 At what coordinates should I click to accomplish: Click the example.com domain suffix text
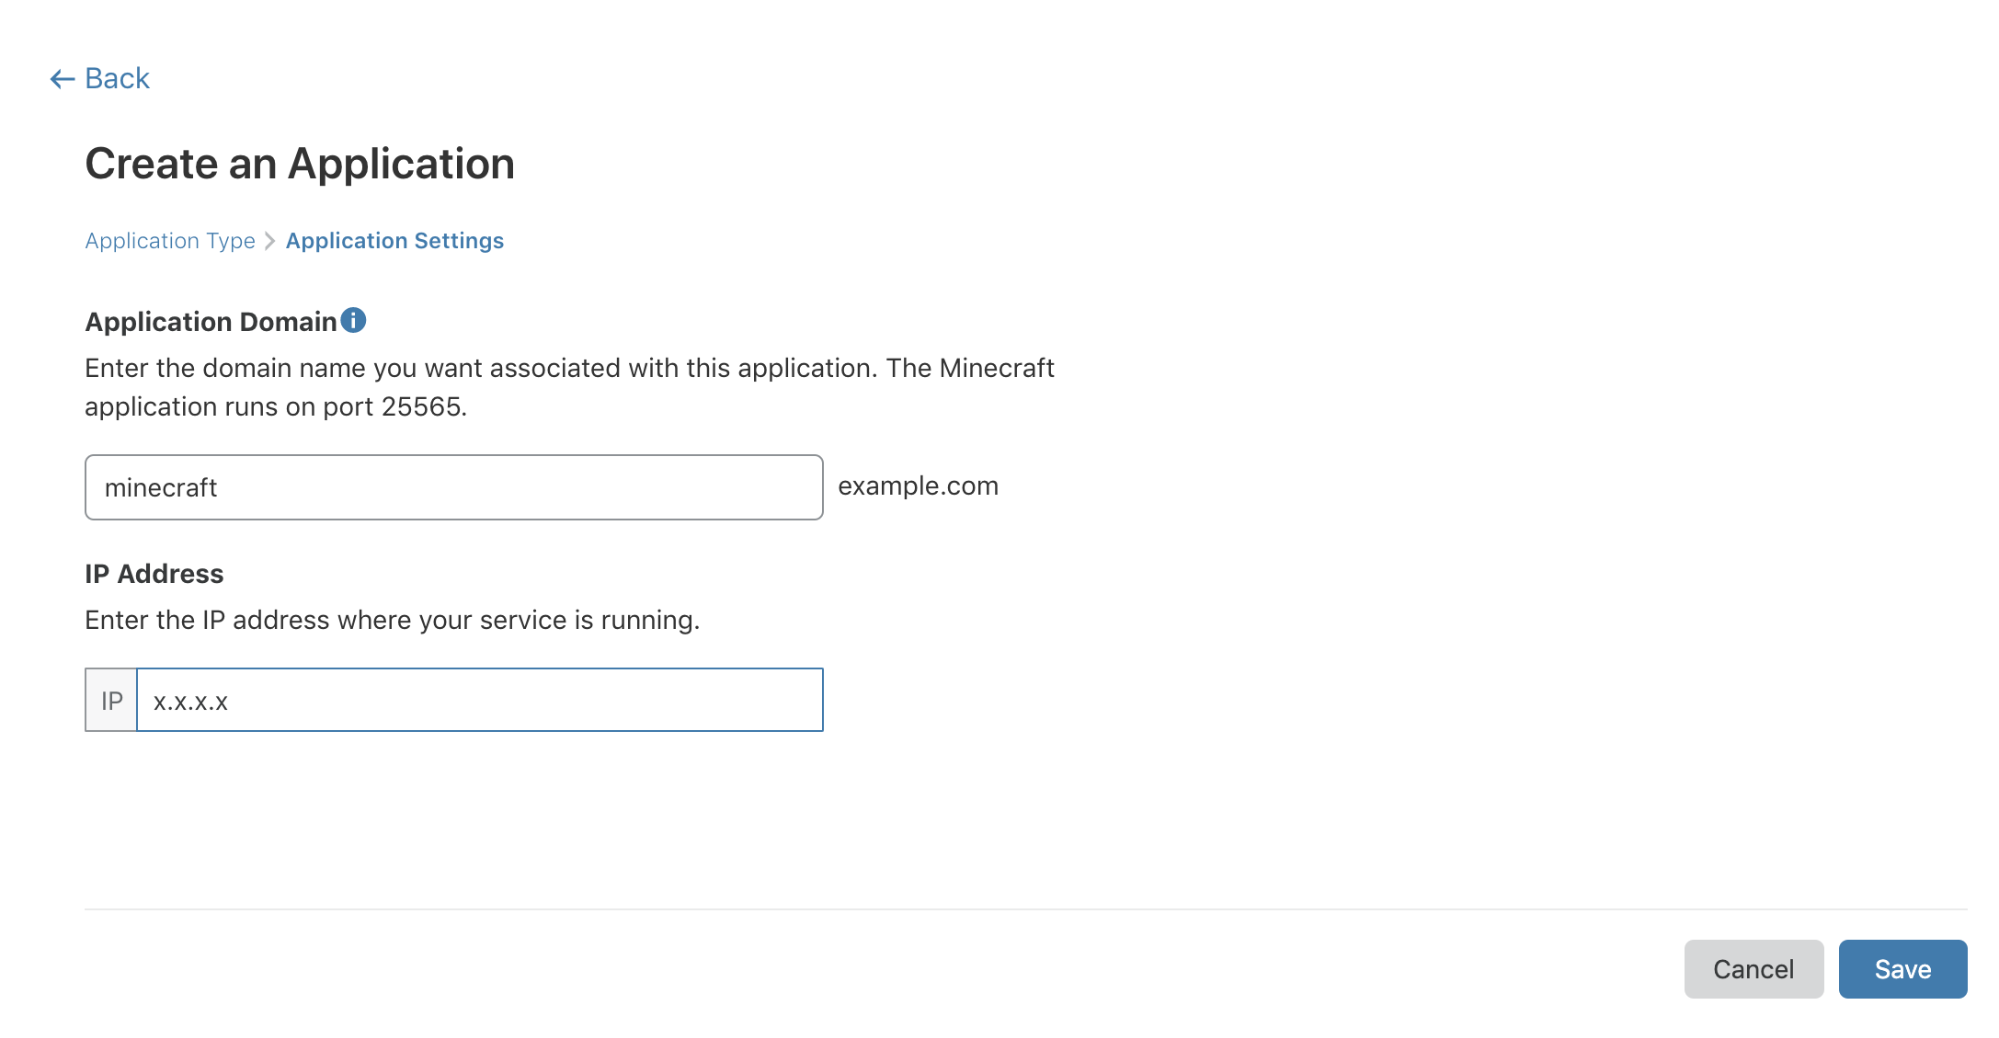coord(918,486)
